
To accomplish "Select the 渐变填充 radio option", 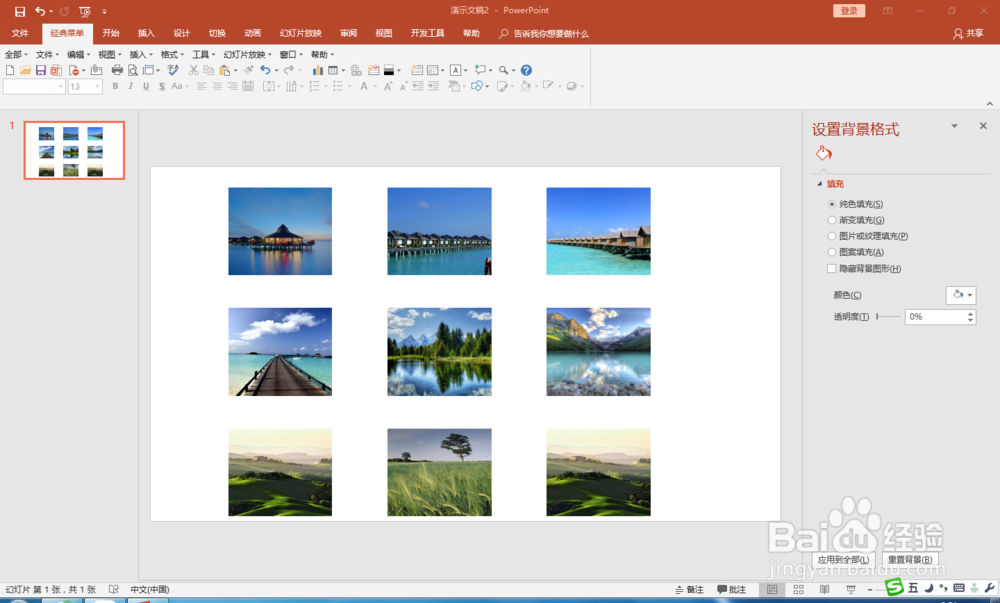I will [x=832, y=220].
